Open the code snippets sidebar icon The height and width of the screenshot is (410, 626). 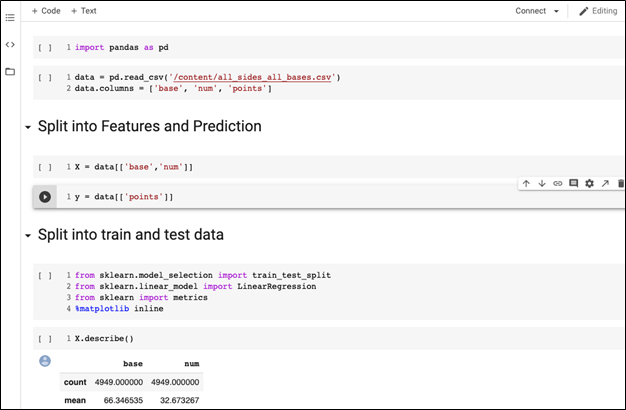point(10,44)
